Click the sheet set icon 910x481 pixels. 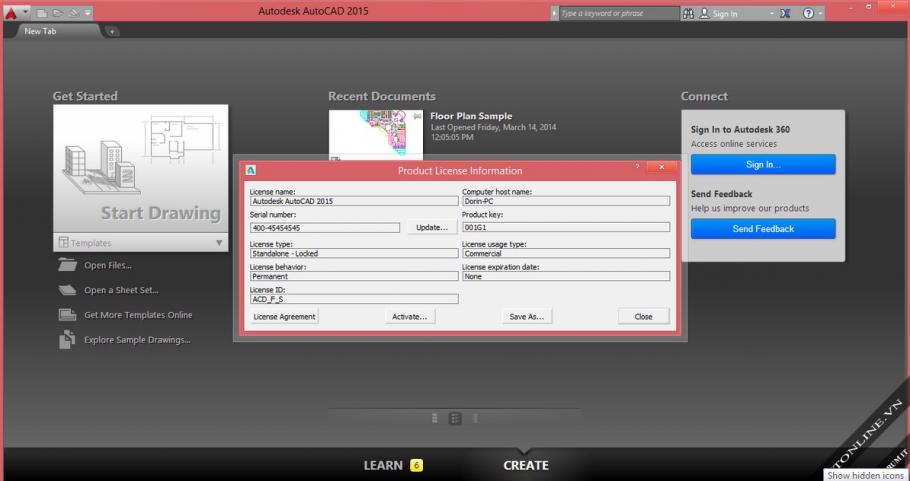tap(67, 290)
